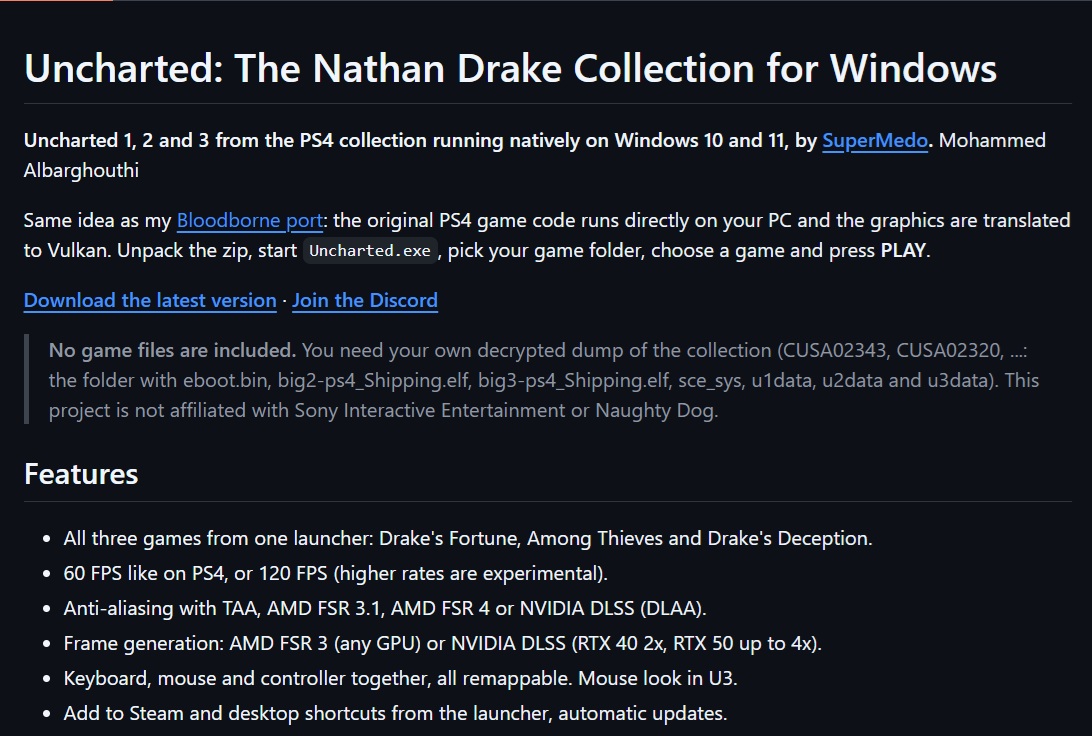The height and width of the screenshot is (736, 1092).
Task: Click the bold 'No game files are included' text
Action: [172, 350]
